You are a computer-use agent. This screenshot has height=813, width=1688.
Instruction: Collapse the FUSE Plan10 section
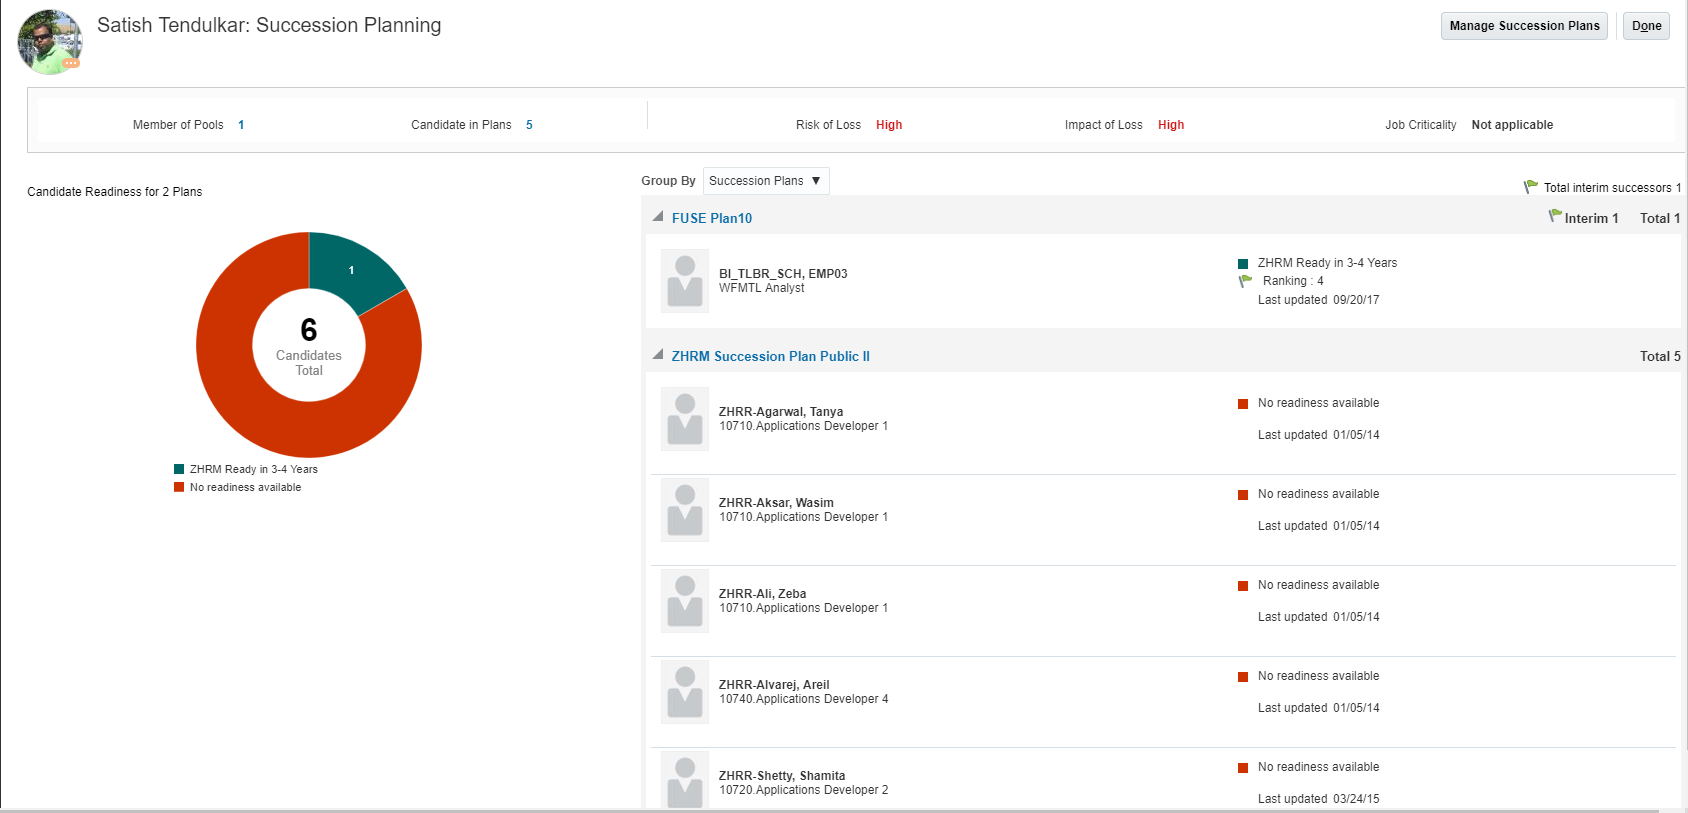point(658,217)
